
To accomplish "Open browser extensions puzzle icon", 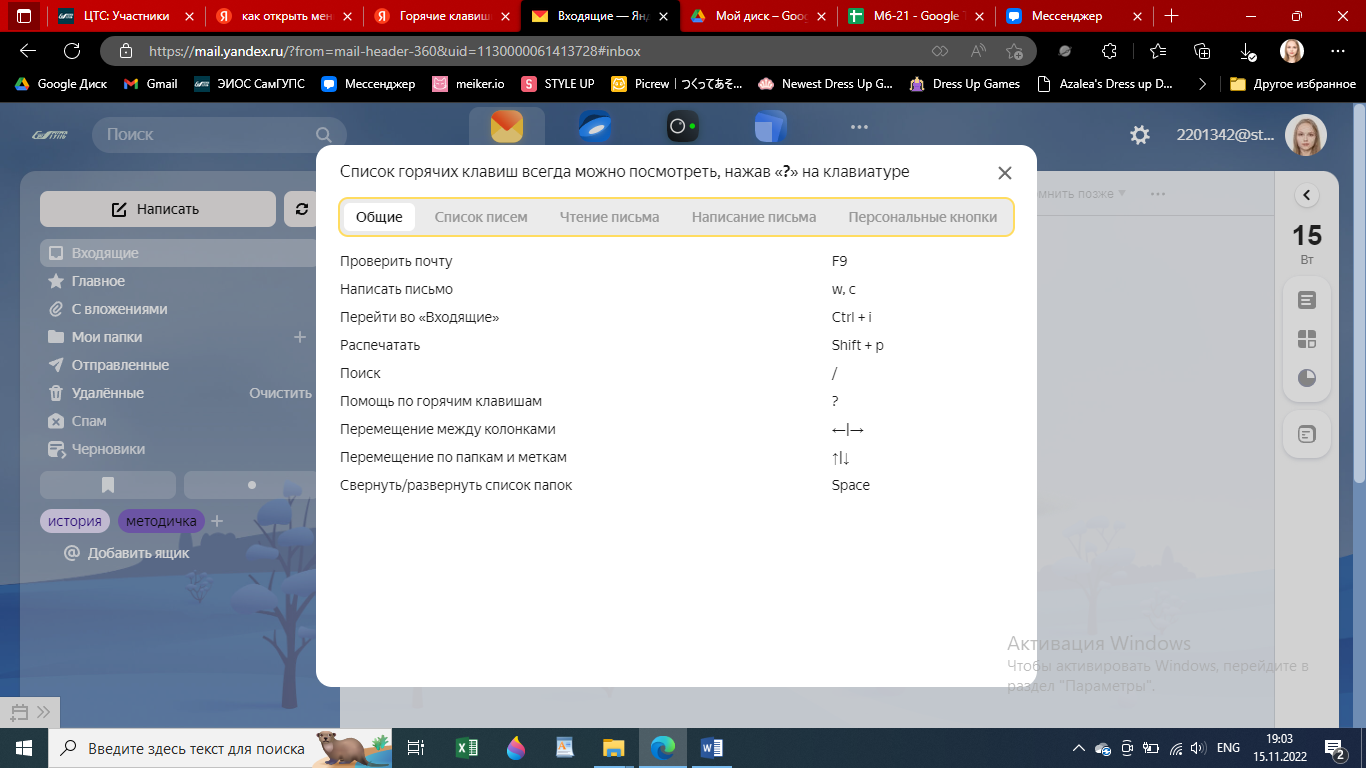I will point(1109,51).
